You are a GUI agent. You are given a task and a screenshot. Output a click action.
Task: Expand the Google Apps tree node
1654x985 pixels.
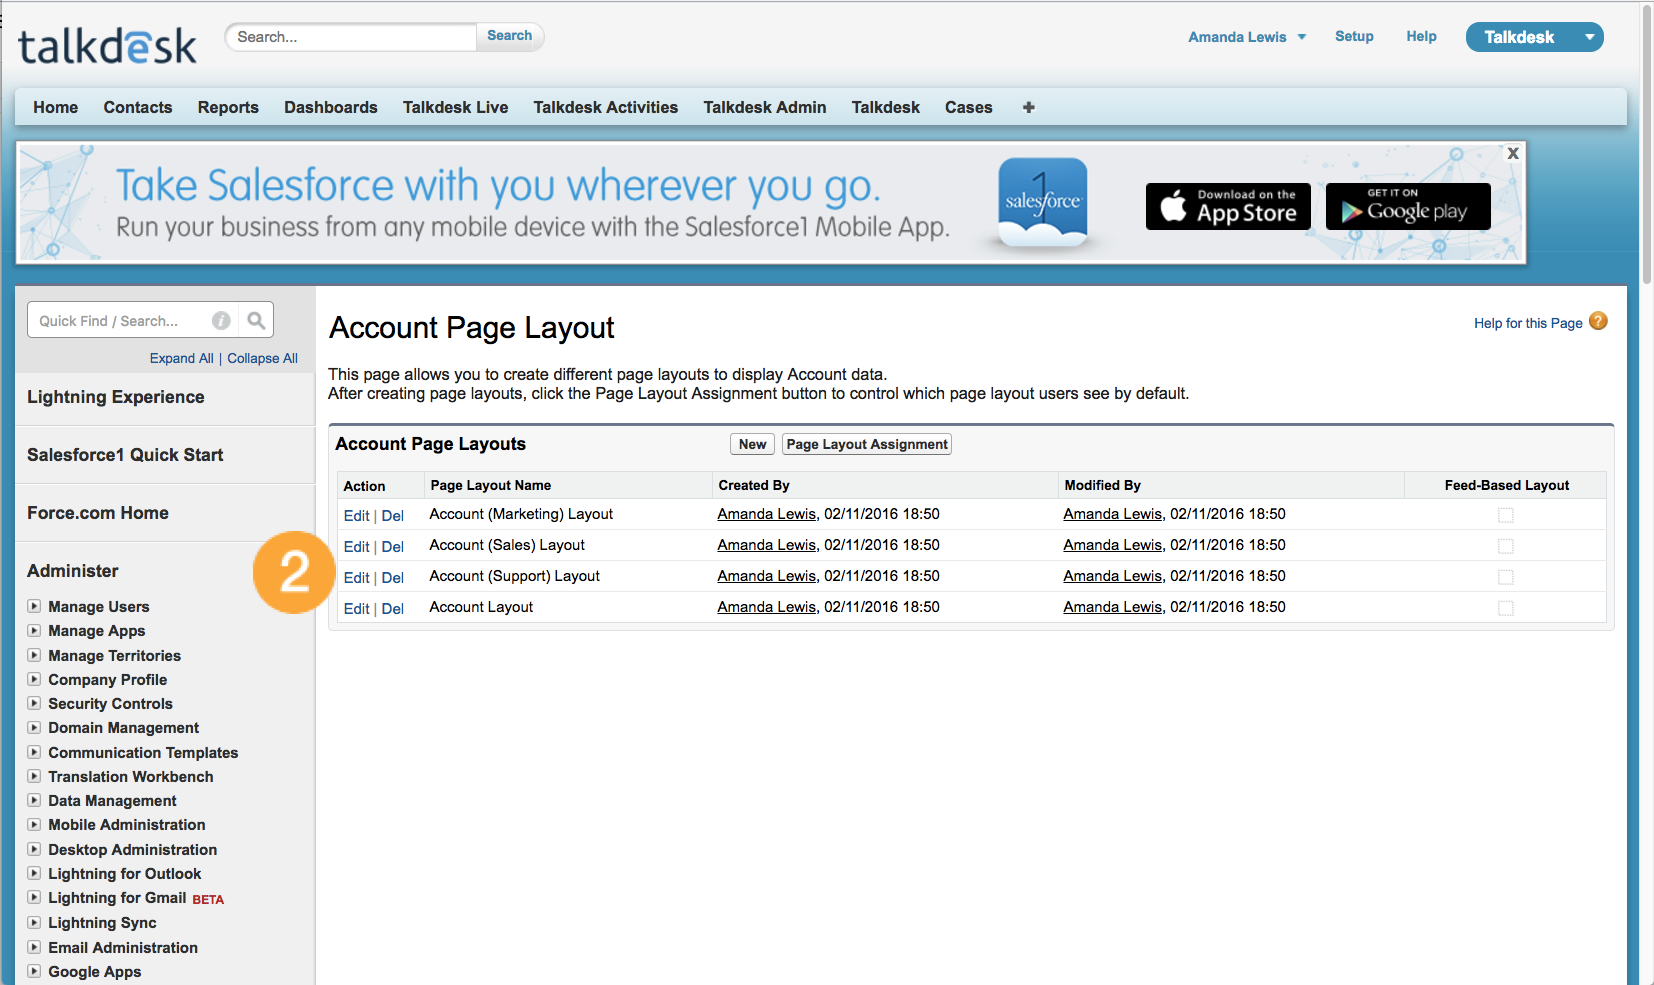click(34, 971)
